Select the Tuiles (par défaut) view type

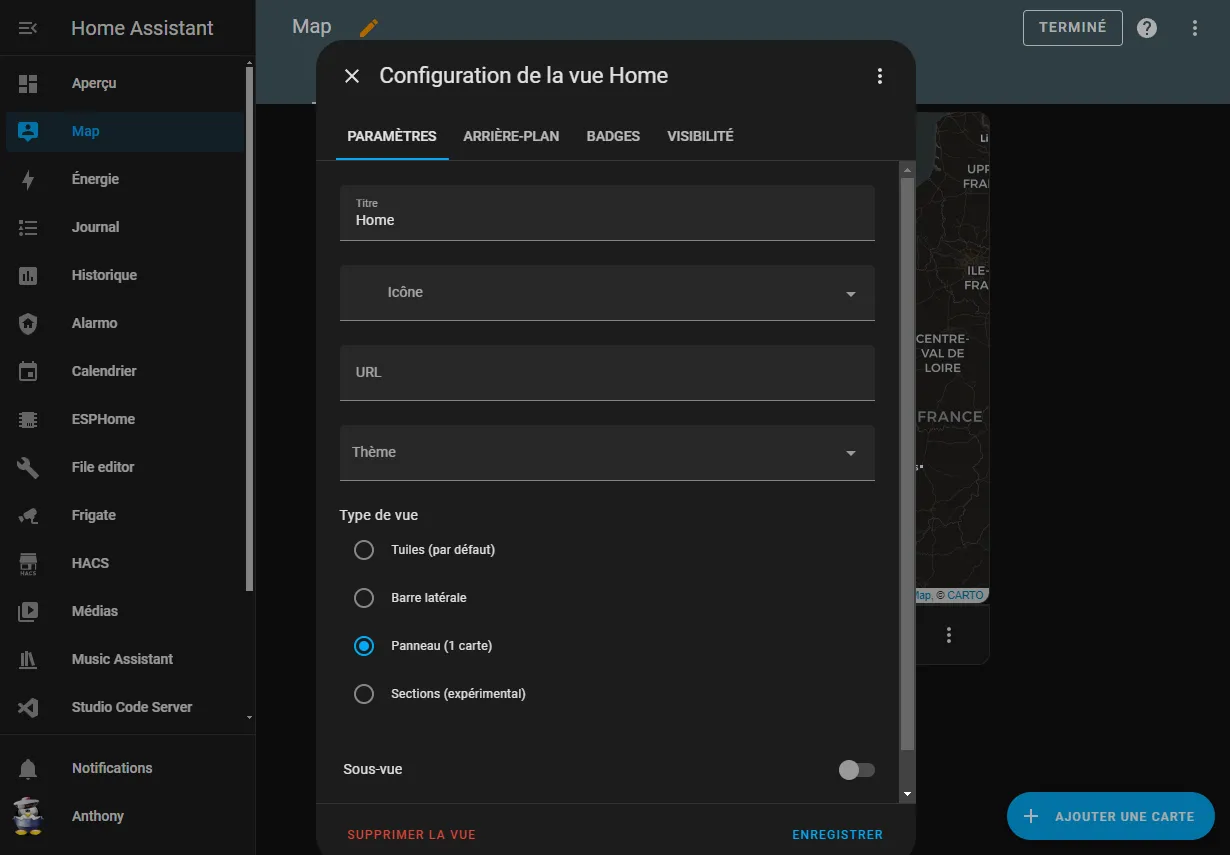(x=364, y=549)
